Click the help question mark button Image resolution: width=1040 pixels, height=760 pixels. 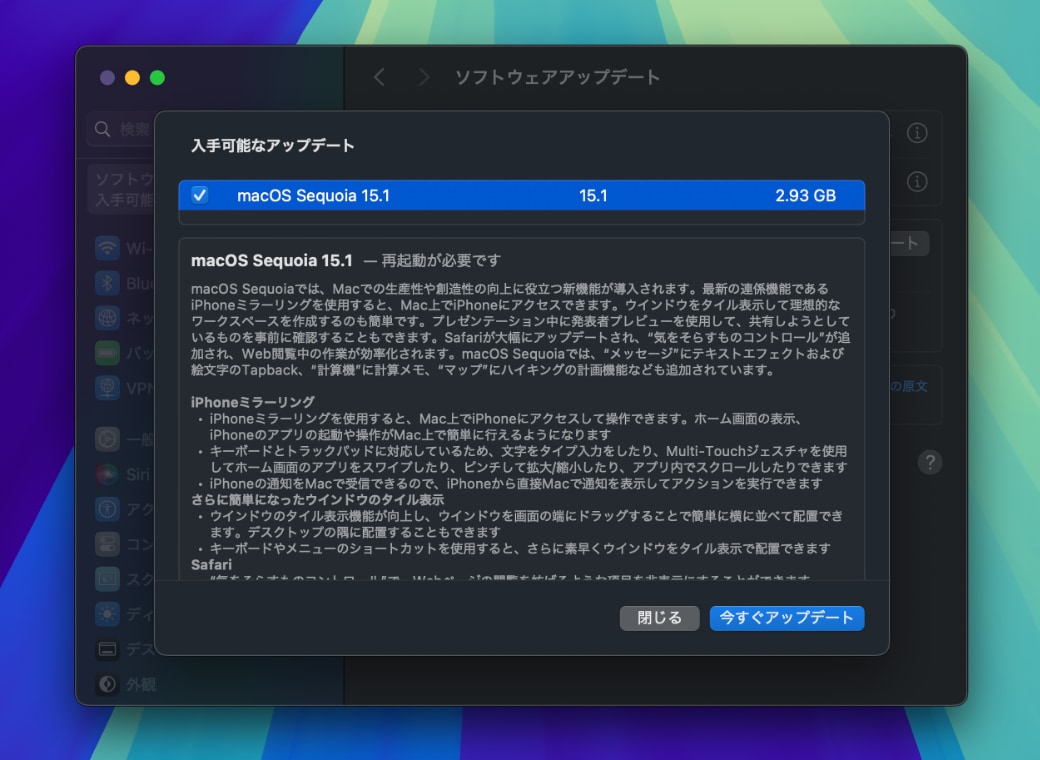(x=930, y=462)
